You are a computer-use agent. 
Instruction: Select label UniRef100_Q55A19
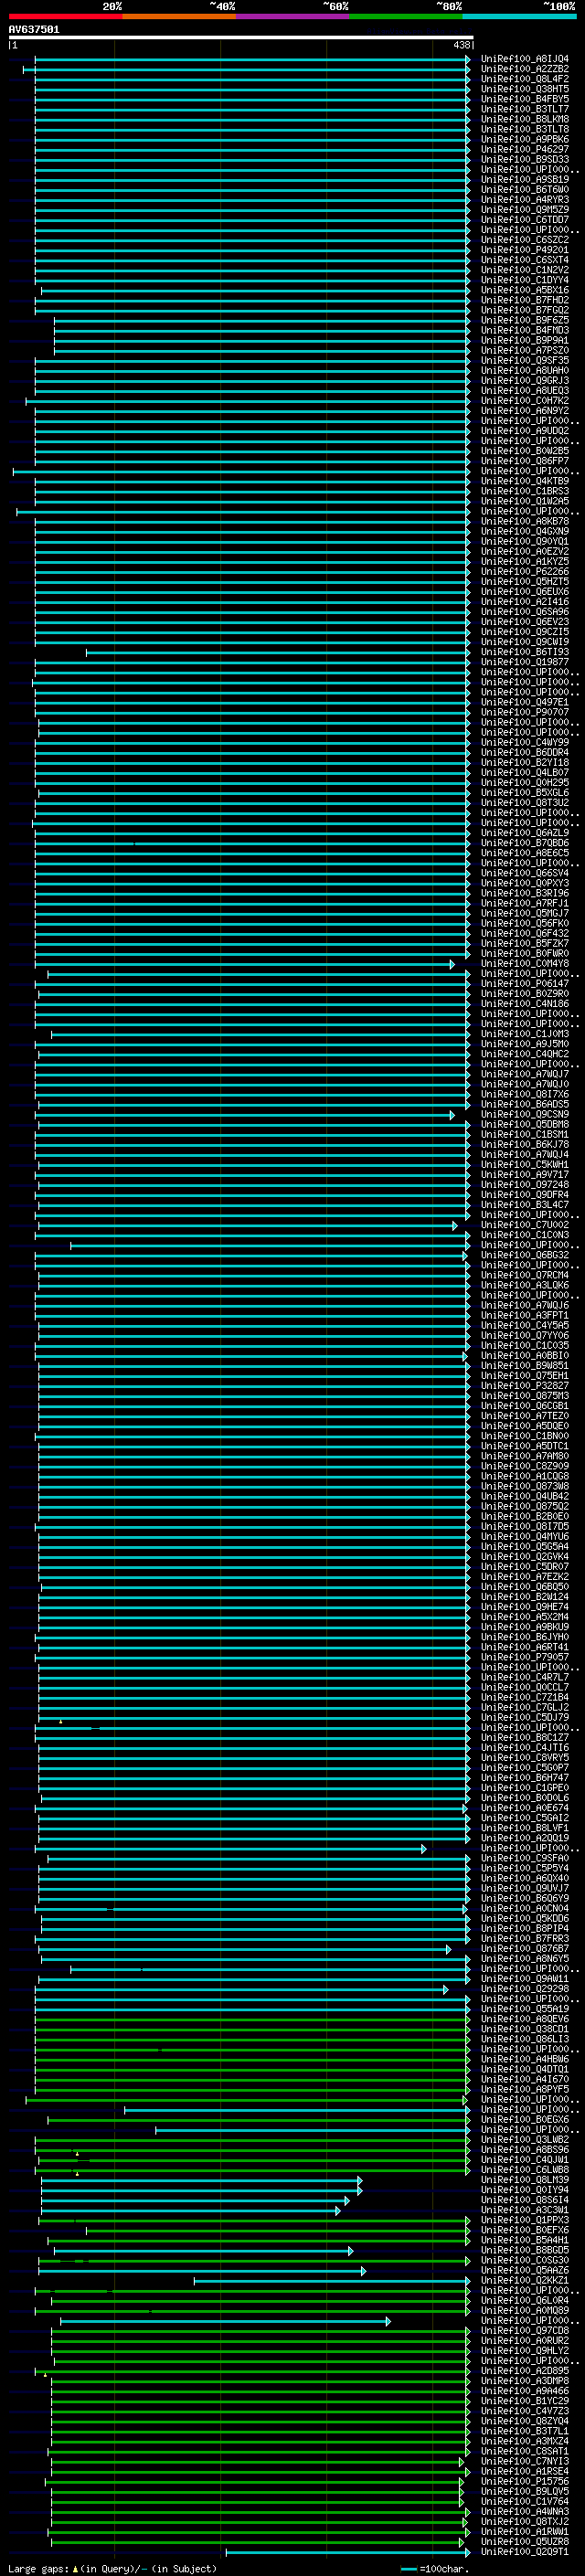tap(524, 2008)
